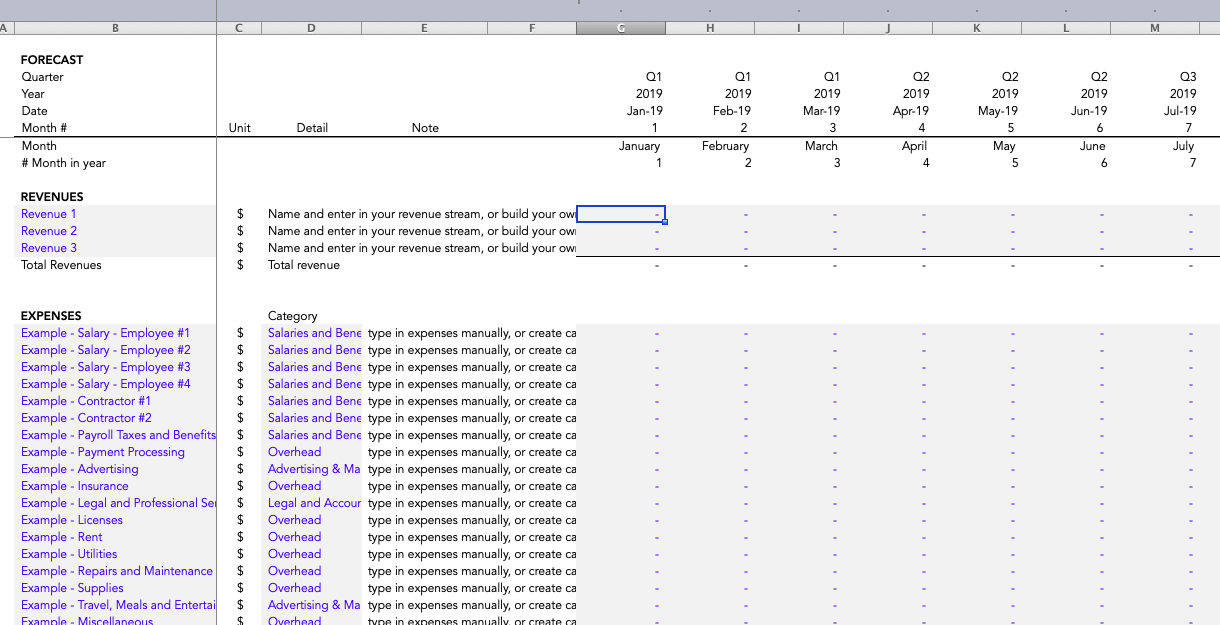Select Example - Supplies row label
This screenshot has height=625, width=1220.
[x=72, y=588]
